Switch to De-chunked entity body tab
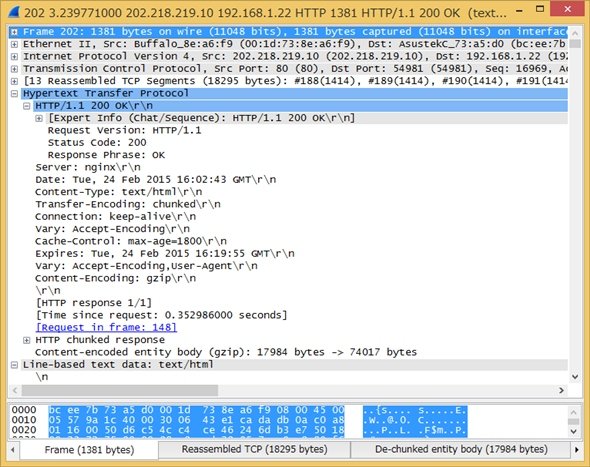This screenshot has width=590, height=467. pos(461,449)
